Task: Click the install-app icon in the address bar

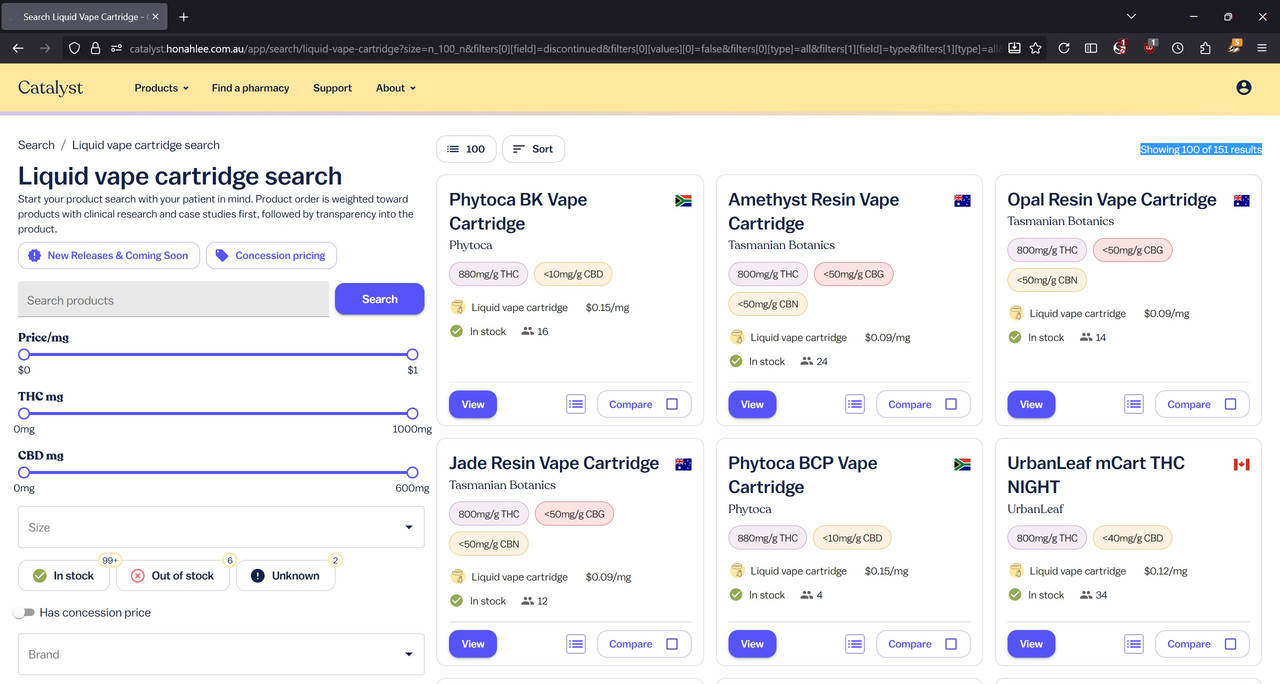Action: [1014, 48]
